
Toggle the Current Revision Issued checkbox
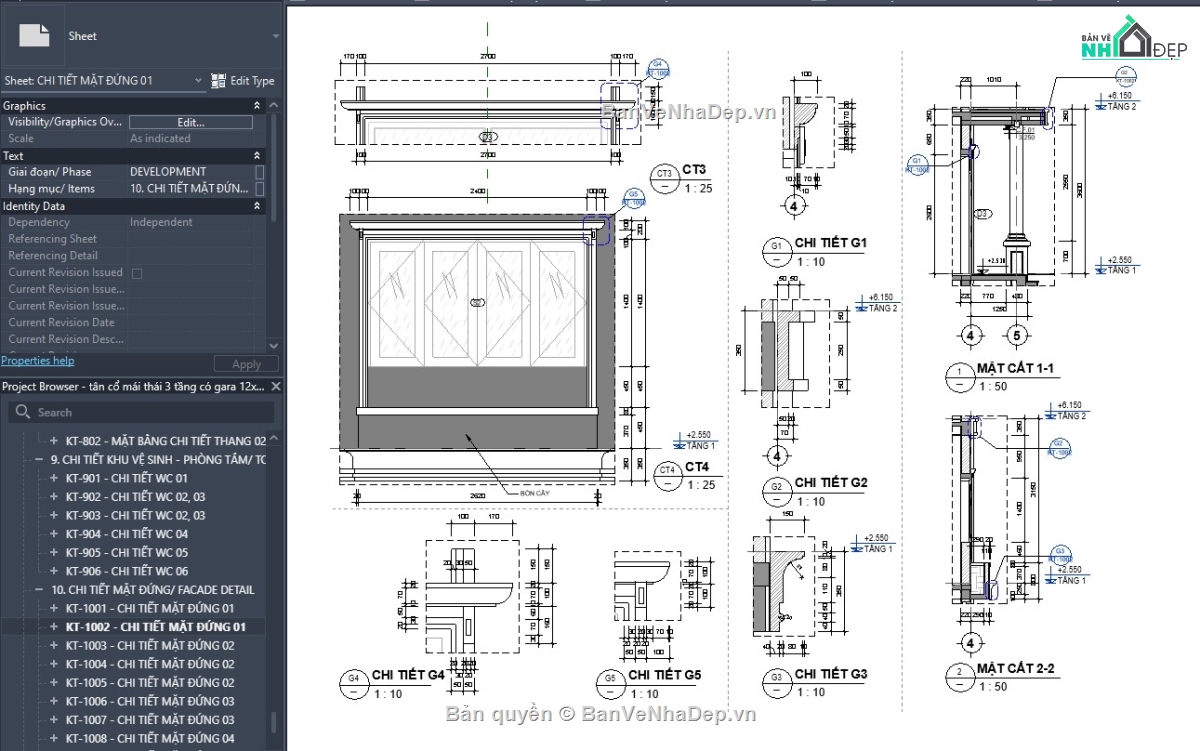pos(137,273)
